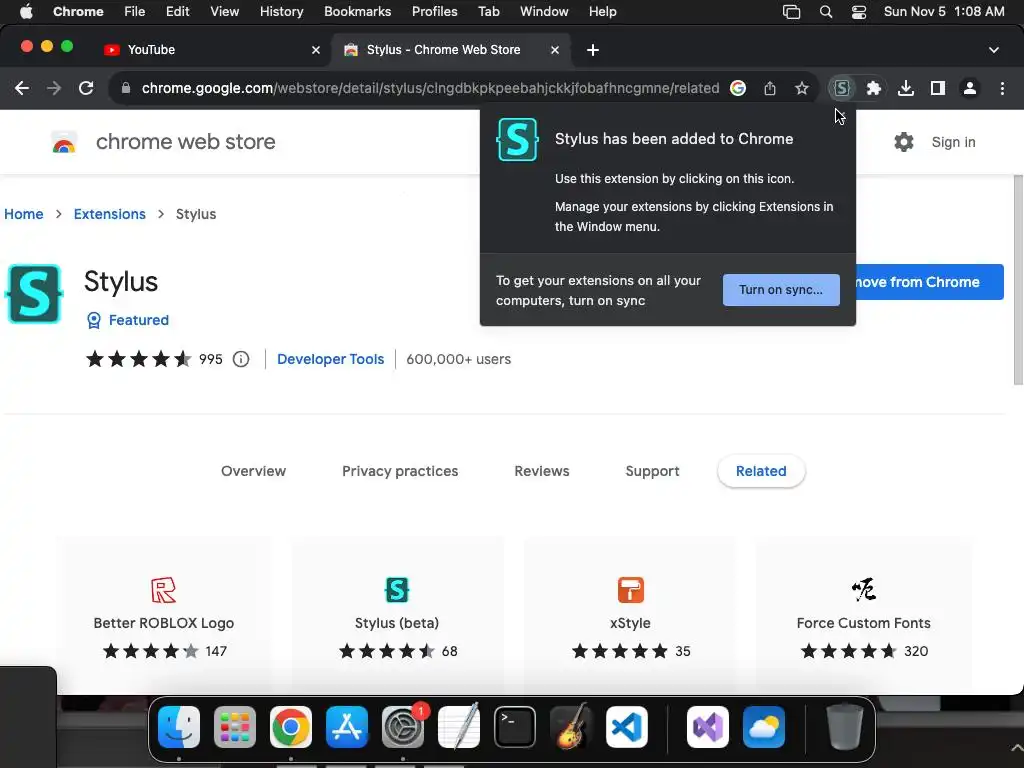This screenshot has width=1024, height=768.
Task: Open the Window menu
Action: point(544,12)
